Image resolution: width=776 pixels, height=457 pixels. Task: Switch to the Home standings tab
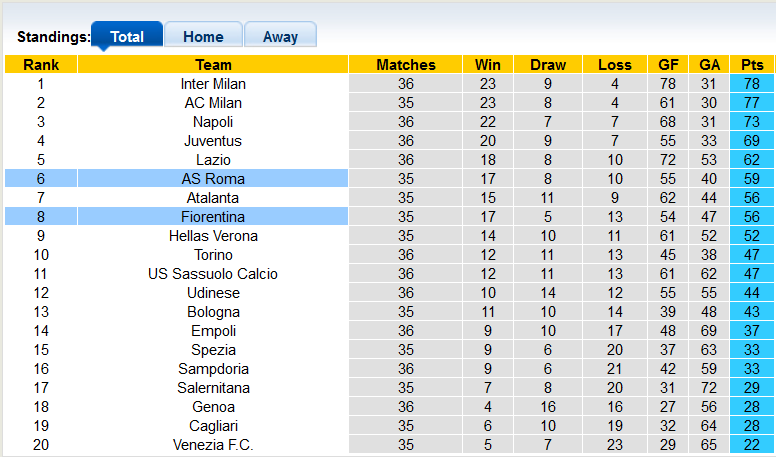[x=203, y=35]
